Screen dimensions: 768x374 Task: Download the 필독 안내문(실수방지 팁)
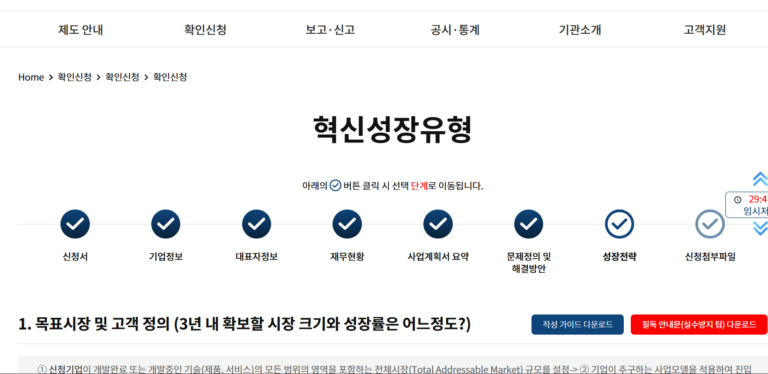pyautogui.click(x=699, y=325)
